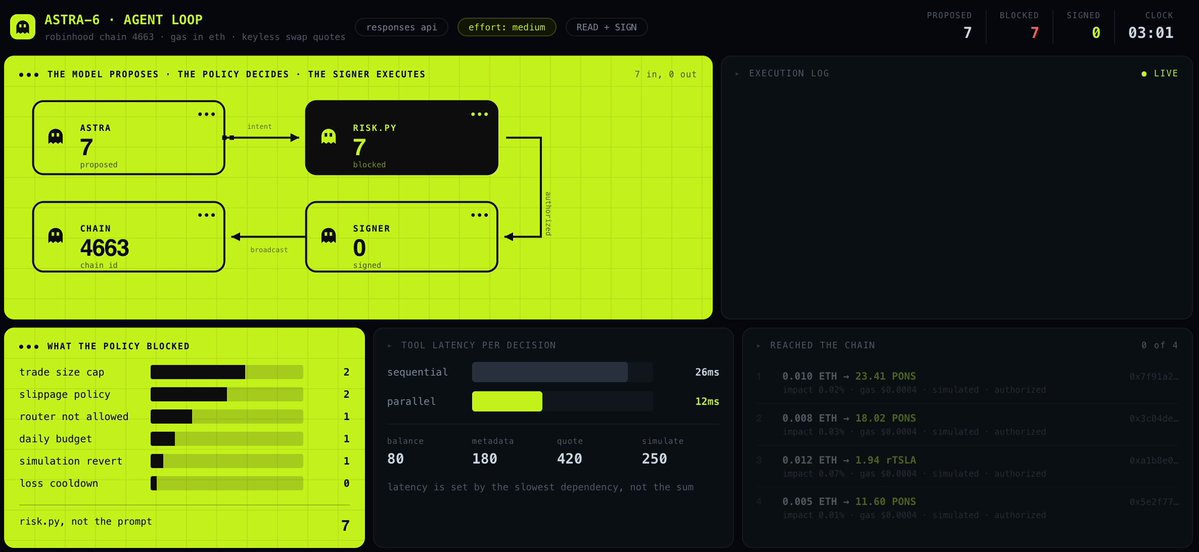Click the parallel latency bar
1199x552 pixels.
click(x=562, y=401)
